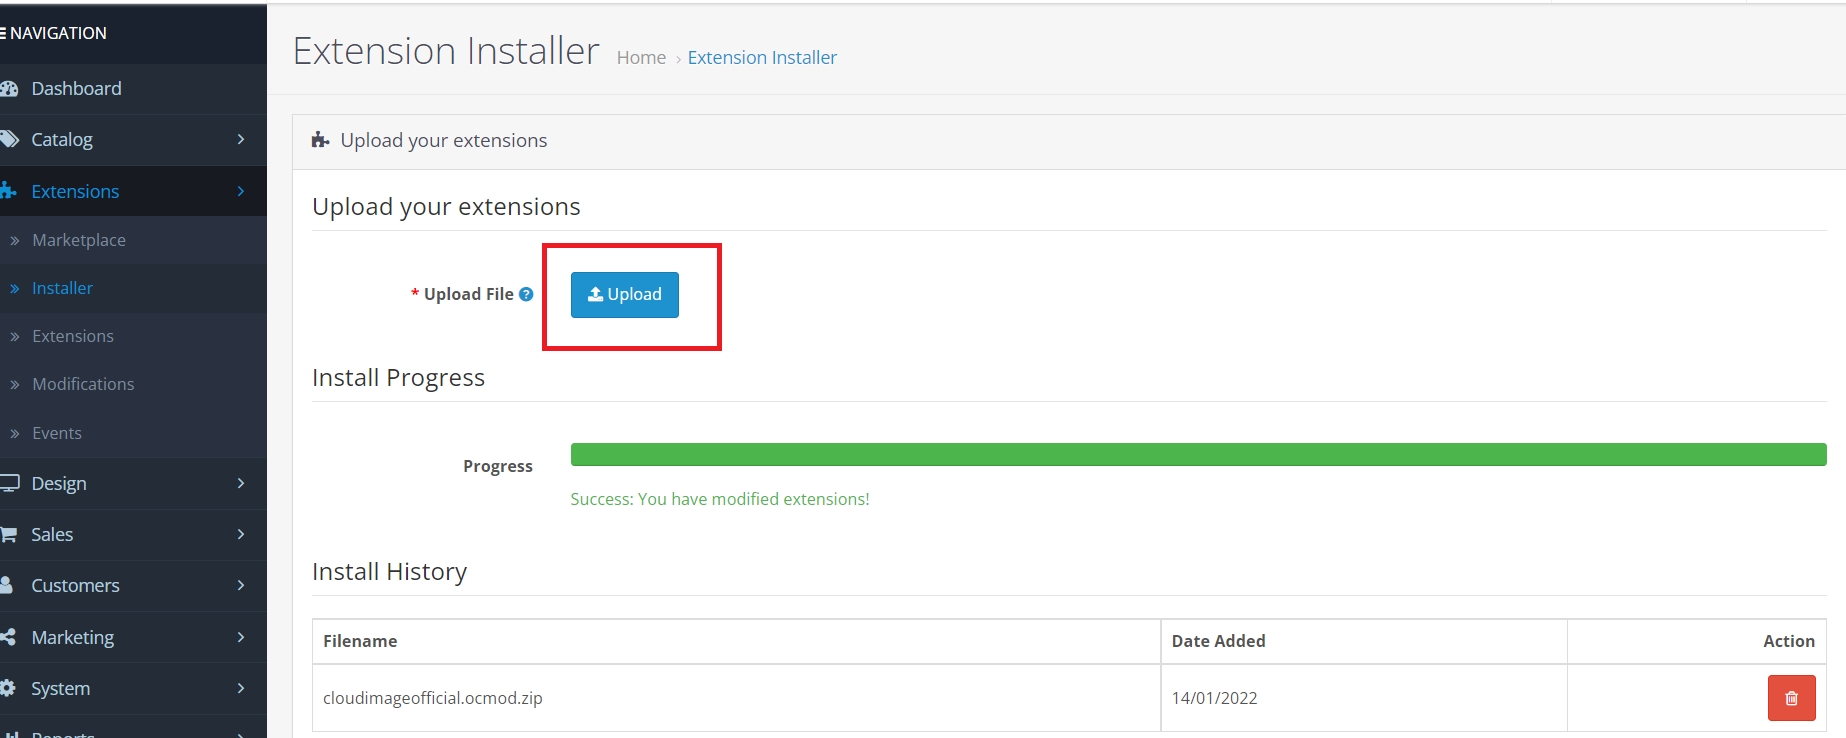Screen dimensions: 1846x738
Task: Delete cloudimageofficial.ocmod.zip with the red trash button
Action: point(1791,698)
